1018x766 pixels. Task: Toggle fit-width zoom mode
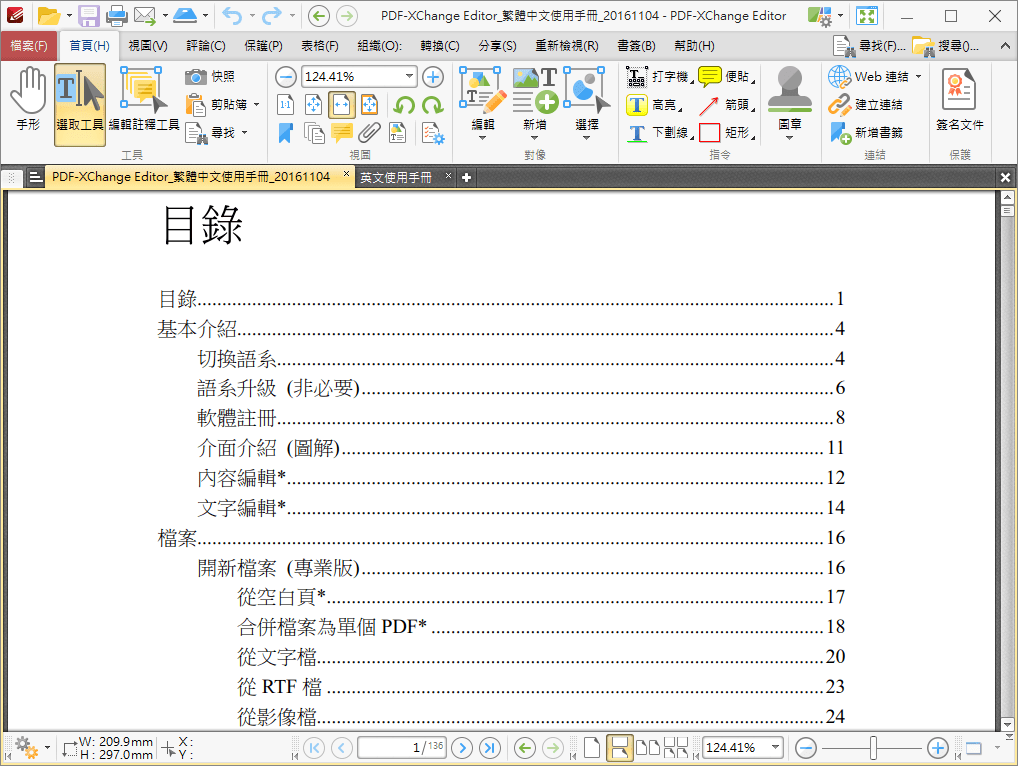tap(341, 103)
